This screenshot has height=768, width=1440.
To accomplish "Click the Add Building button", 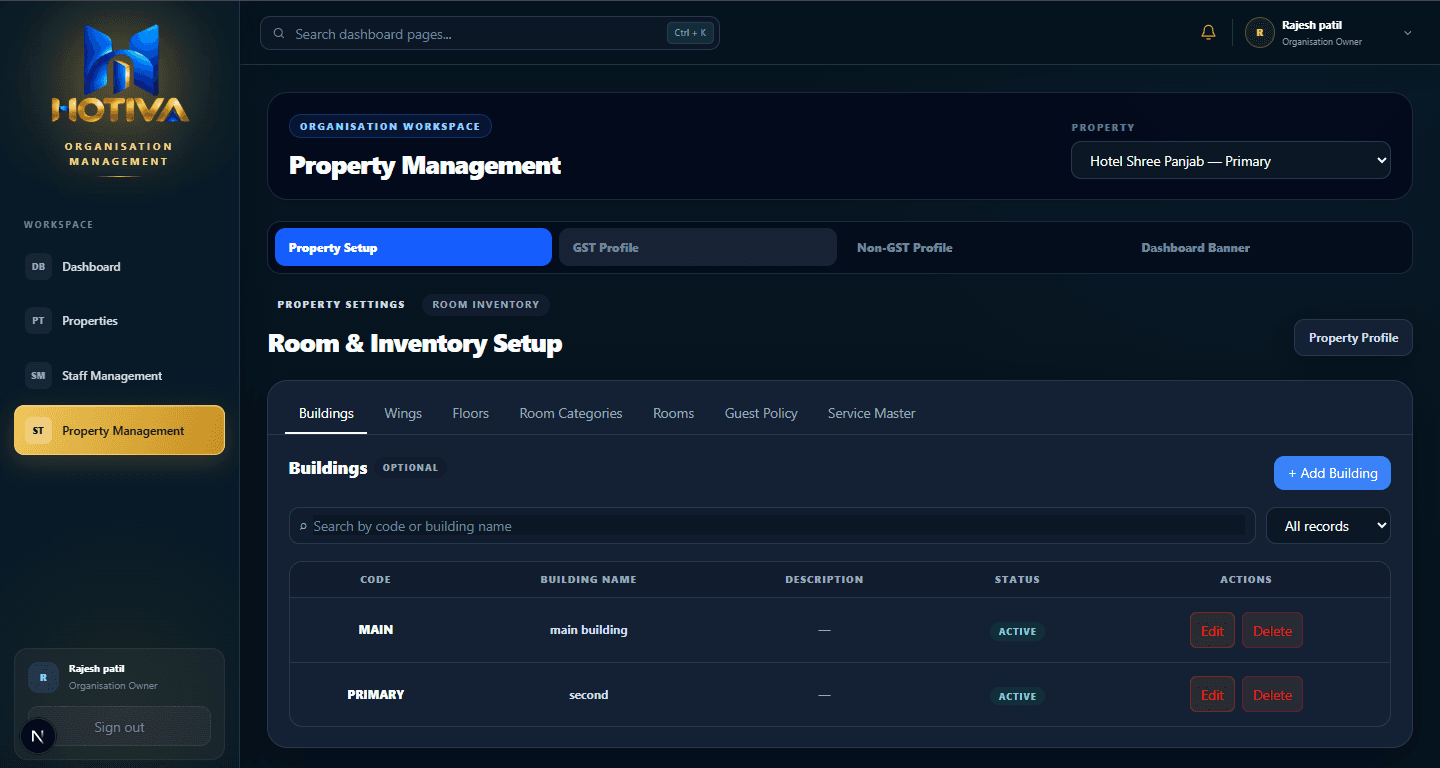I will point(1332,473).
